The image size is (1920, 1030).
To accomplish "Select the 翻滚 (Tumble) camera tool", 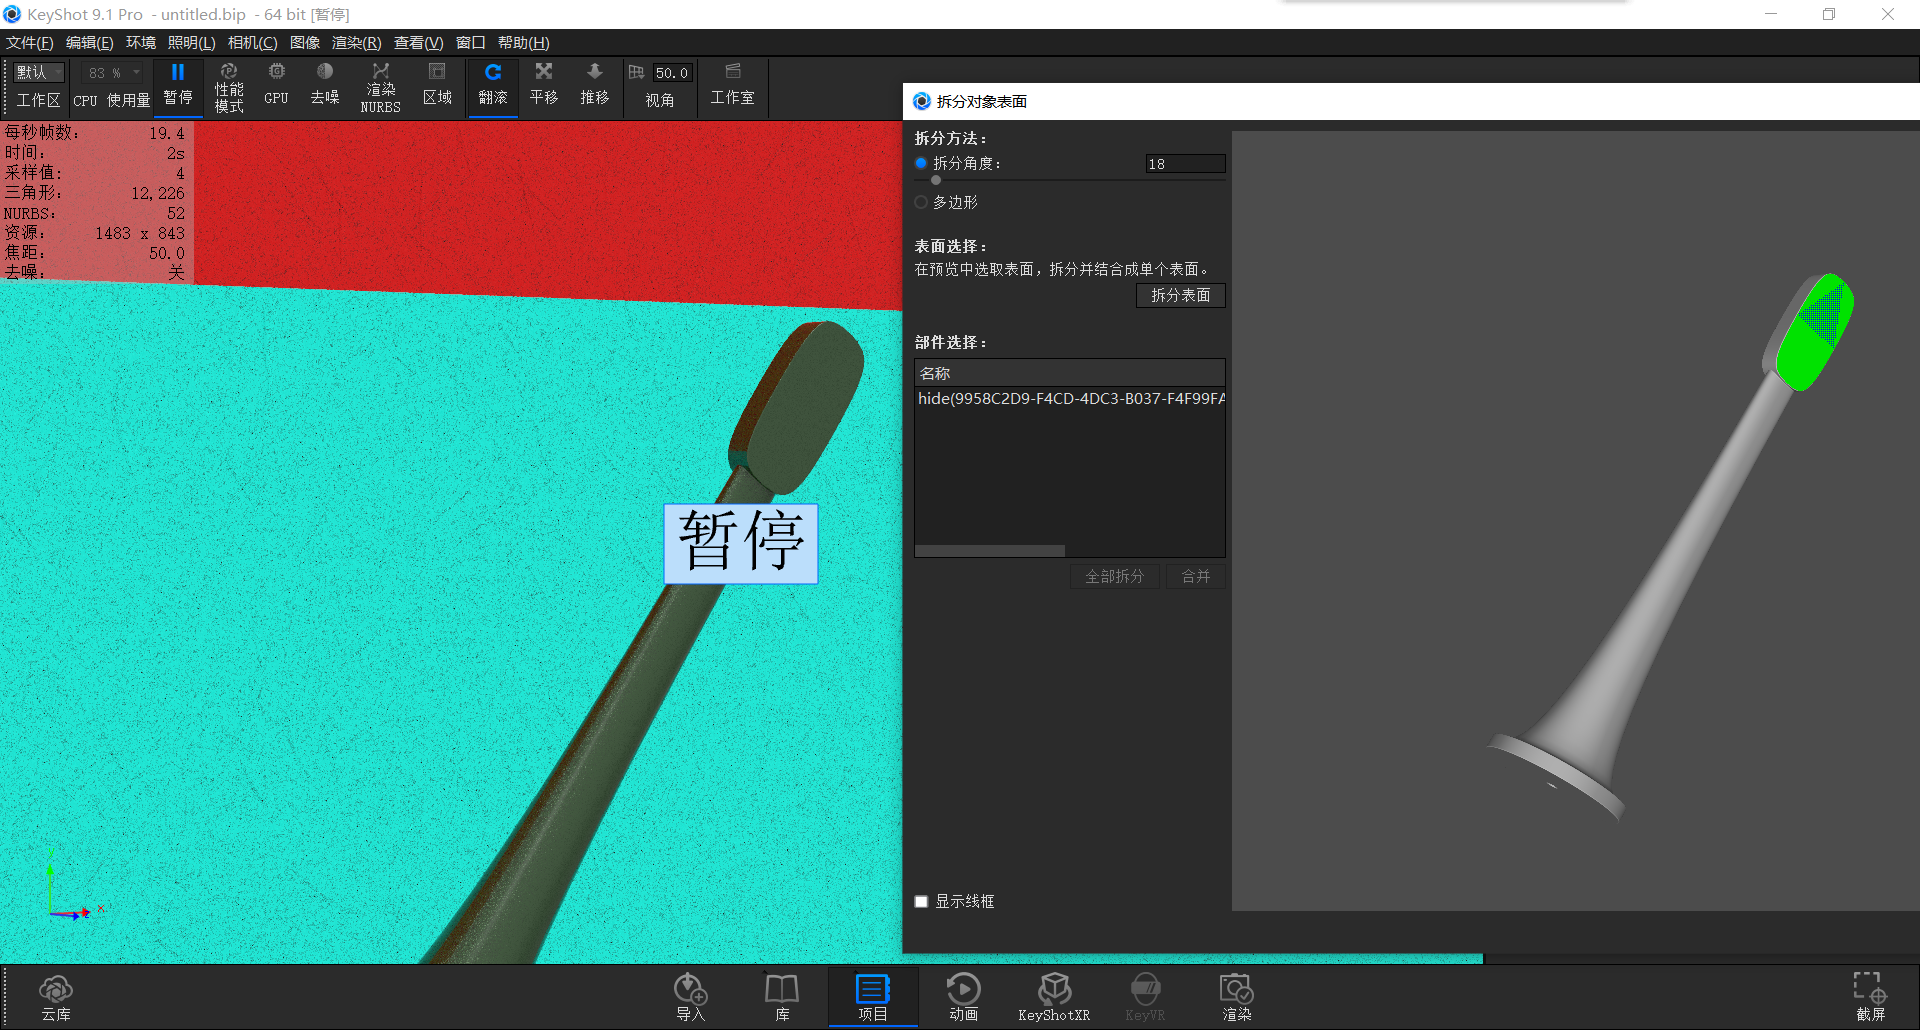I will [x=492, y=87].
